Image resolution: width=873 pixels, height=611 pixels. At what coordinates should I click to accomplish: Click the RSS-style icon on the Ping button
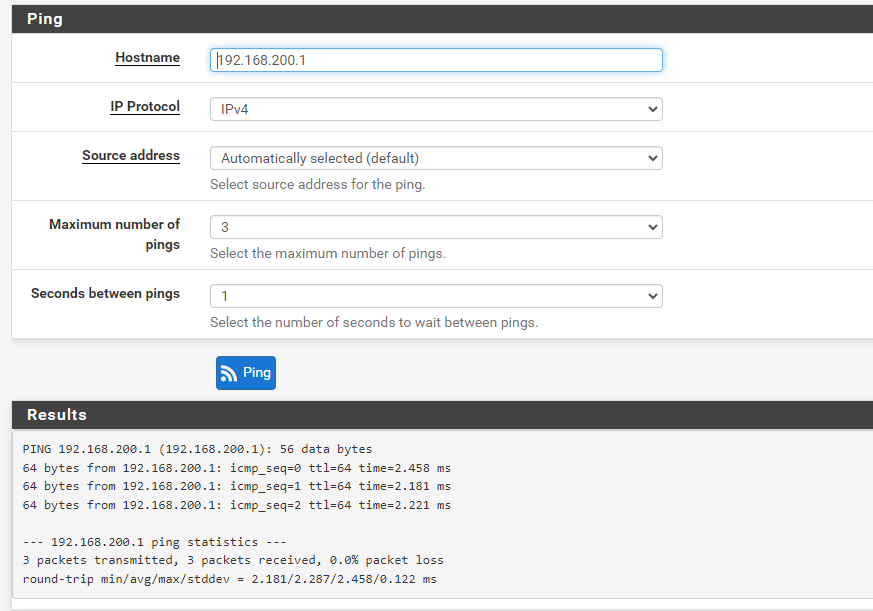pyautogui.click(x=229, y=373)
